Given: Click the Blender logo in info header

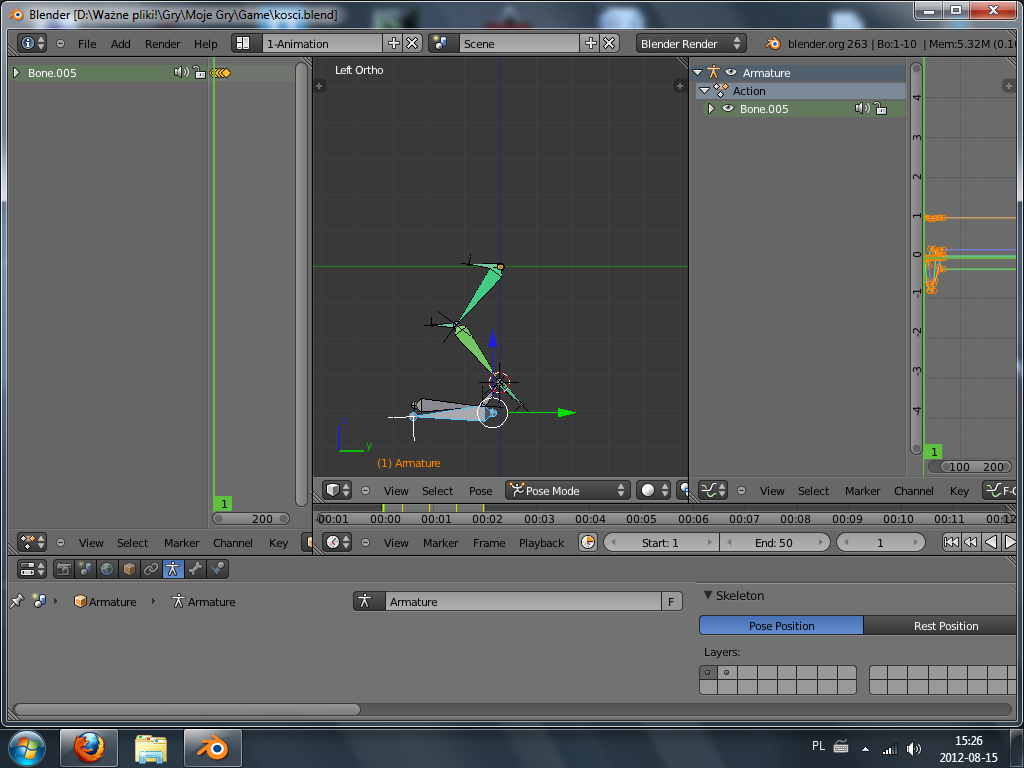Looking at the screenshot, I should [773, 44].
